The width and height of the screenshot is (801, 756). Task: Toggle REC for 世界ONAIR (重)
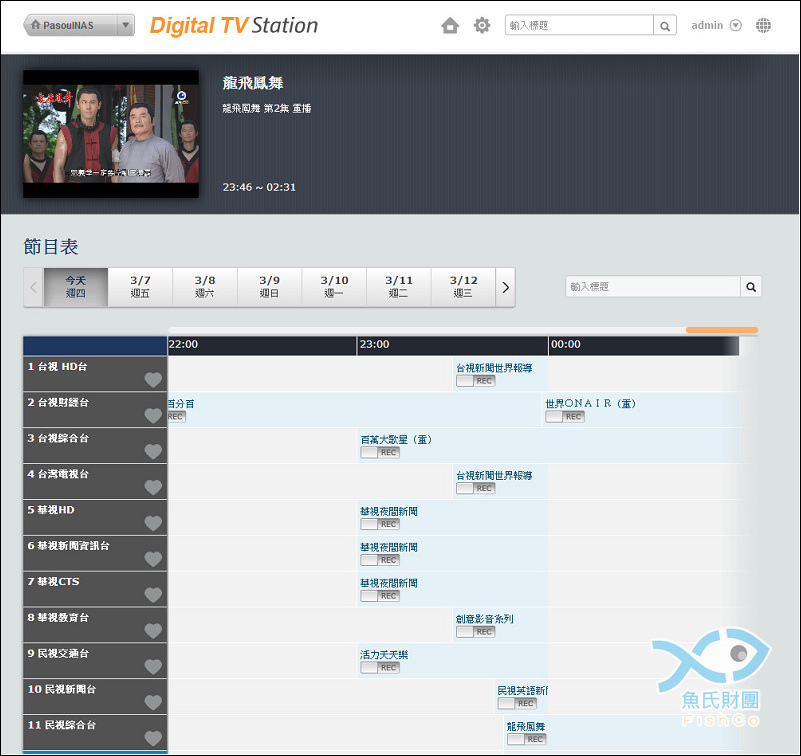coord(564,417)
